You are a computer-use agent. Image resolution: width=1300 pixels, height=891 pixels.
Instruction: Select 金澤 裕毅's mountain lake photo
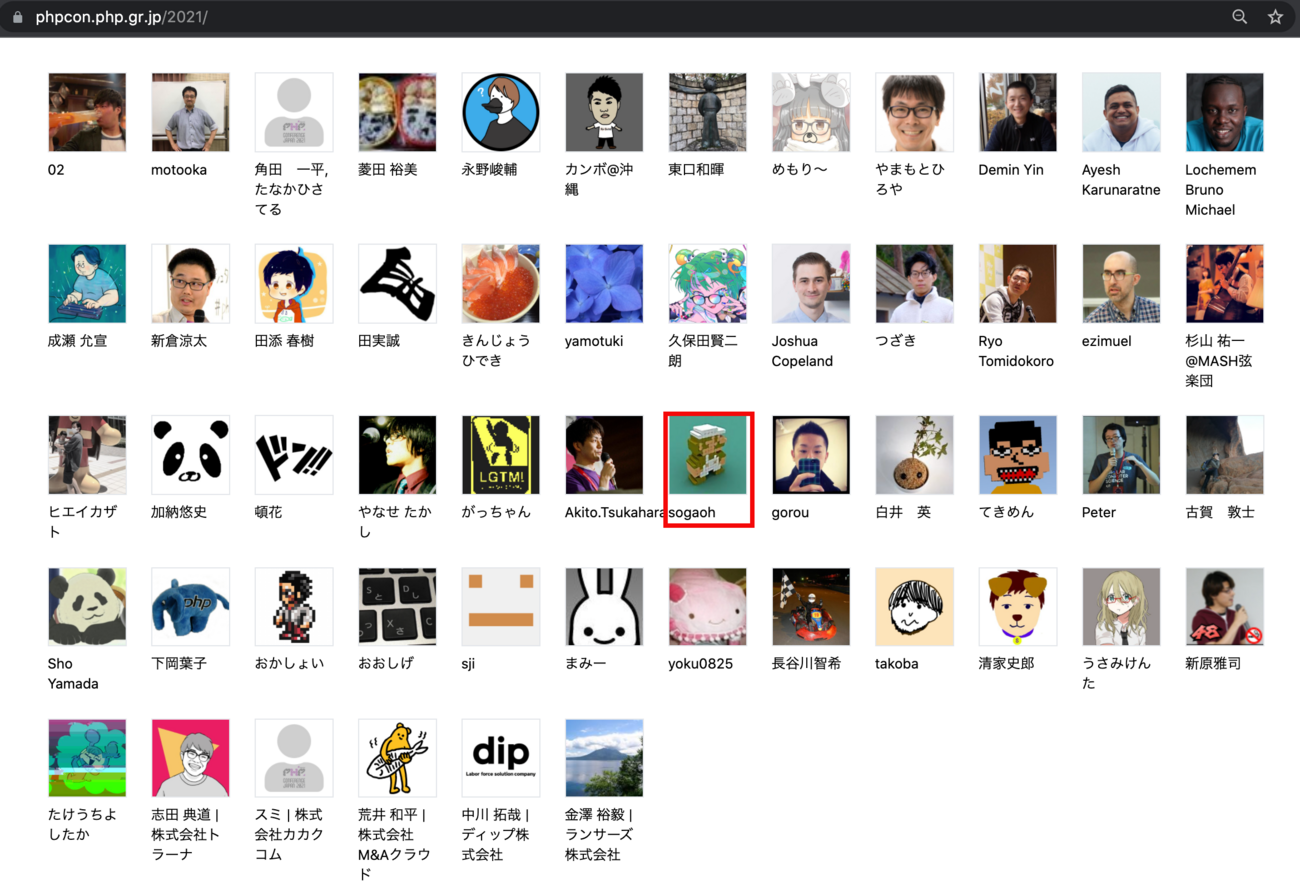coord(604,758)
